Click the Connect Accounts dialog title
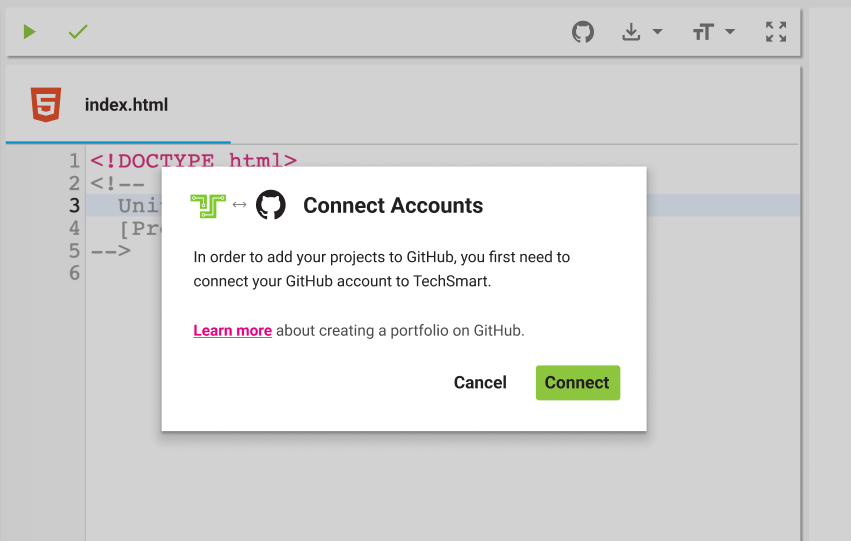The height and width of the screenshot is (541, 851). pos(393,206)
